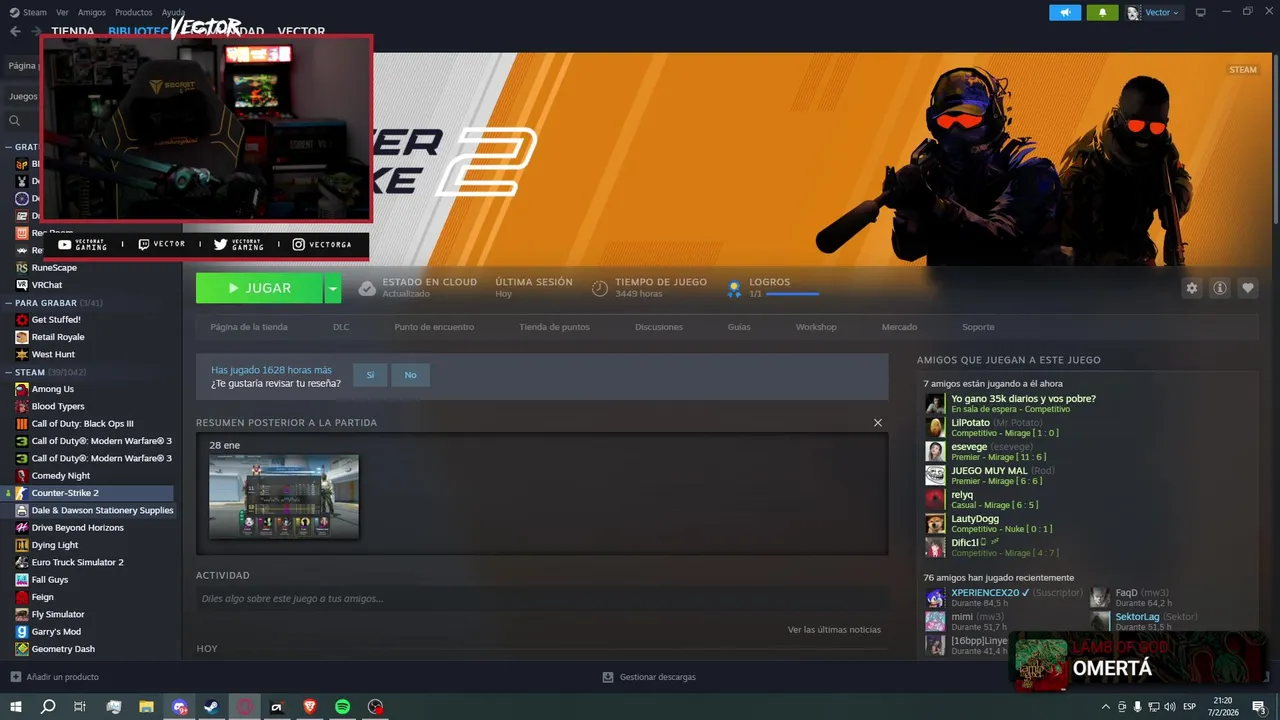Viewport: 1280px width, 720px height.
Task: Open the DLC tab
Action: coord(341,327)
